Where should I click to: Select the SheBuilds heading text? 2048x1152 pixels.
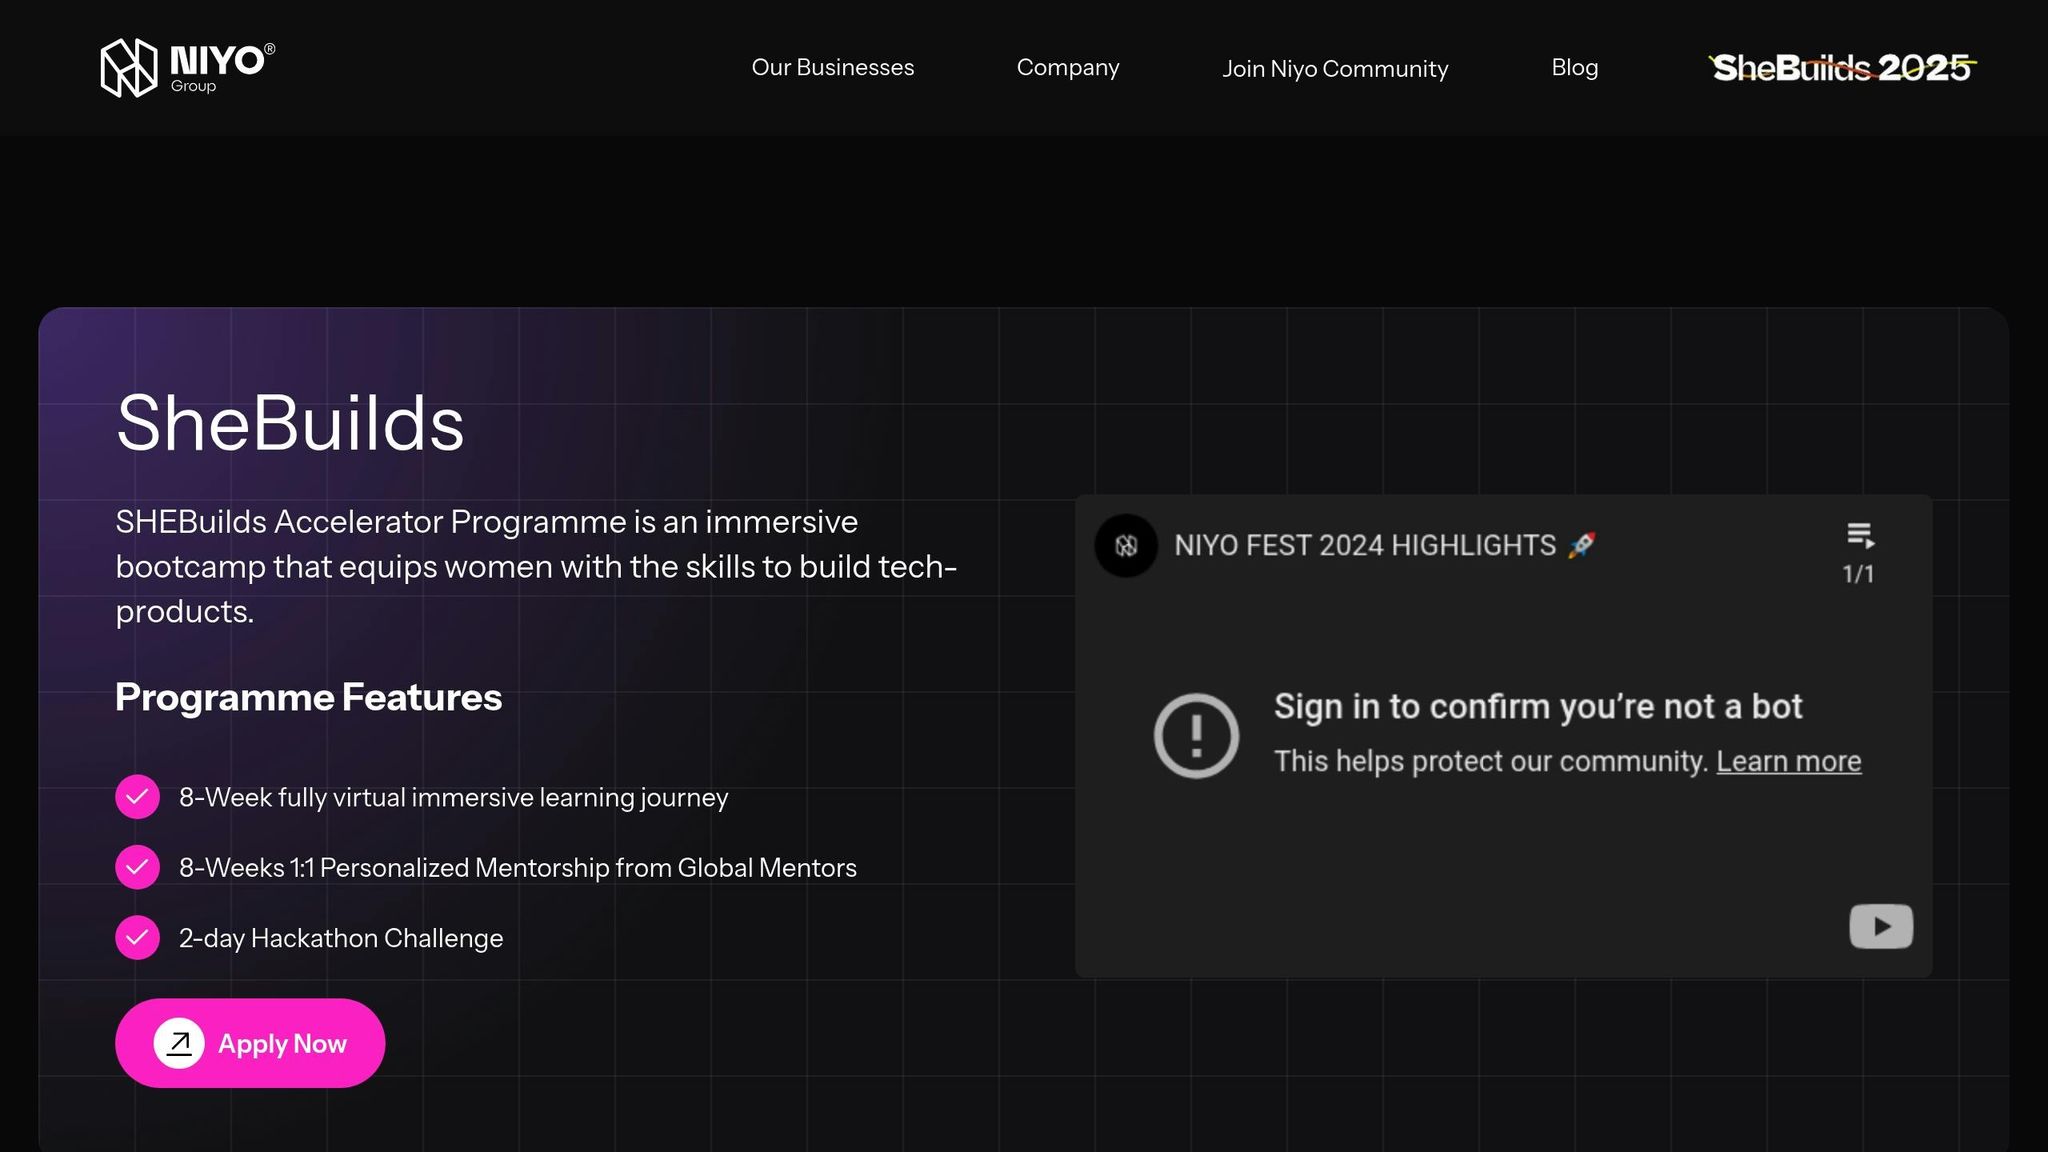[290, 423]
